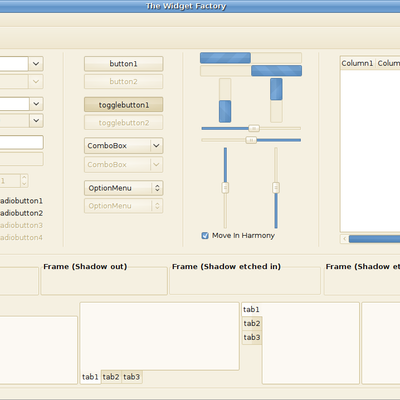Select disabled radiobutton4
Image resolution: width=400 pixels, height=400 pixels.
21,237
